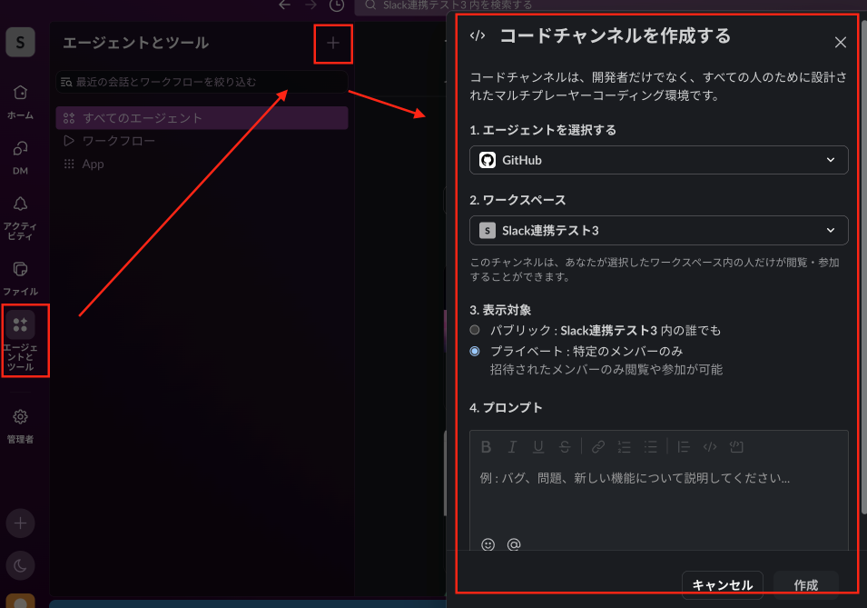The width and height of the screenshot is (867, 608).
Task: Open the GitHub agent dropdown
Action: click(659, 160)
